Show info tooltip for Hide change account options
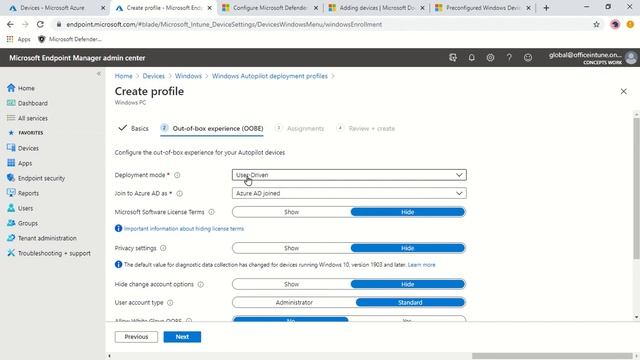This screenshot has width=640, height=360. [201, 284]
